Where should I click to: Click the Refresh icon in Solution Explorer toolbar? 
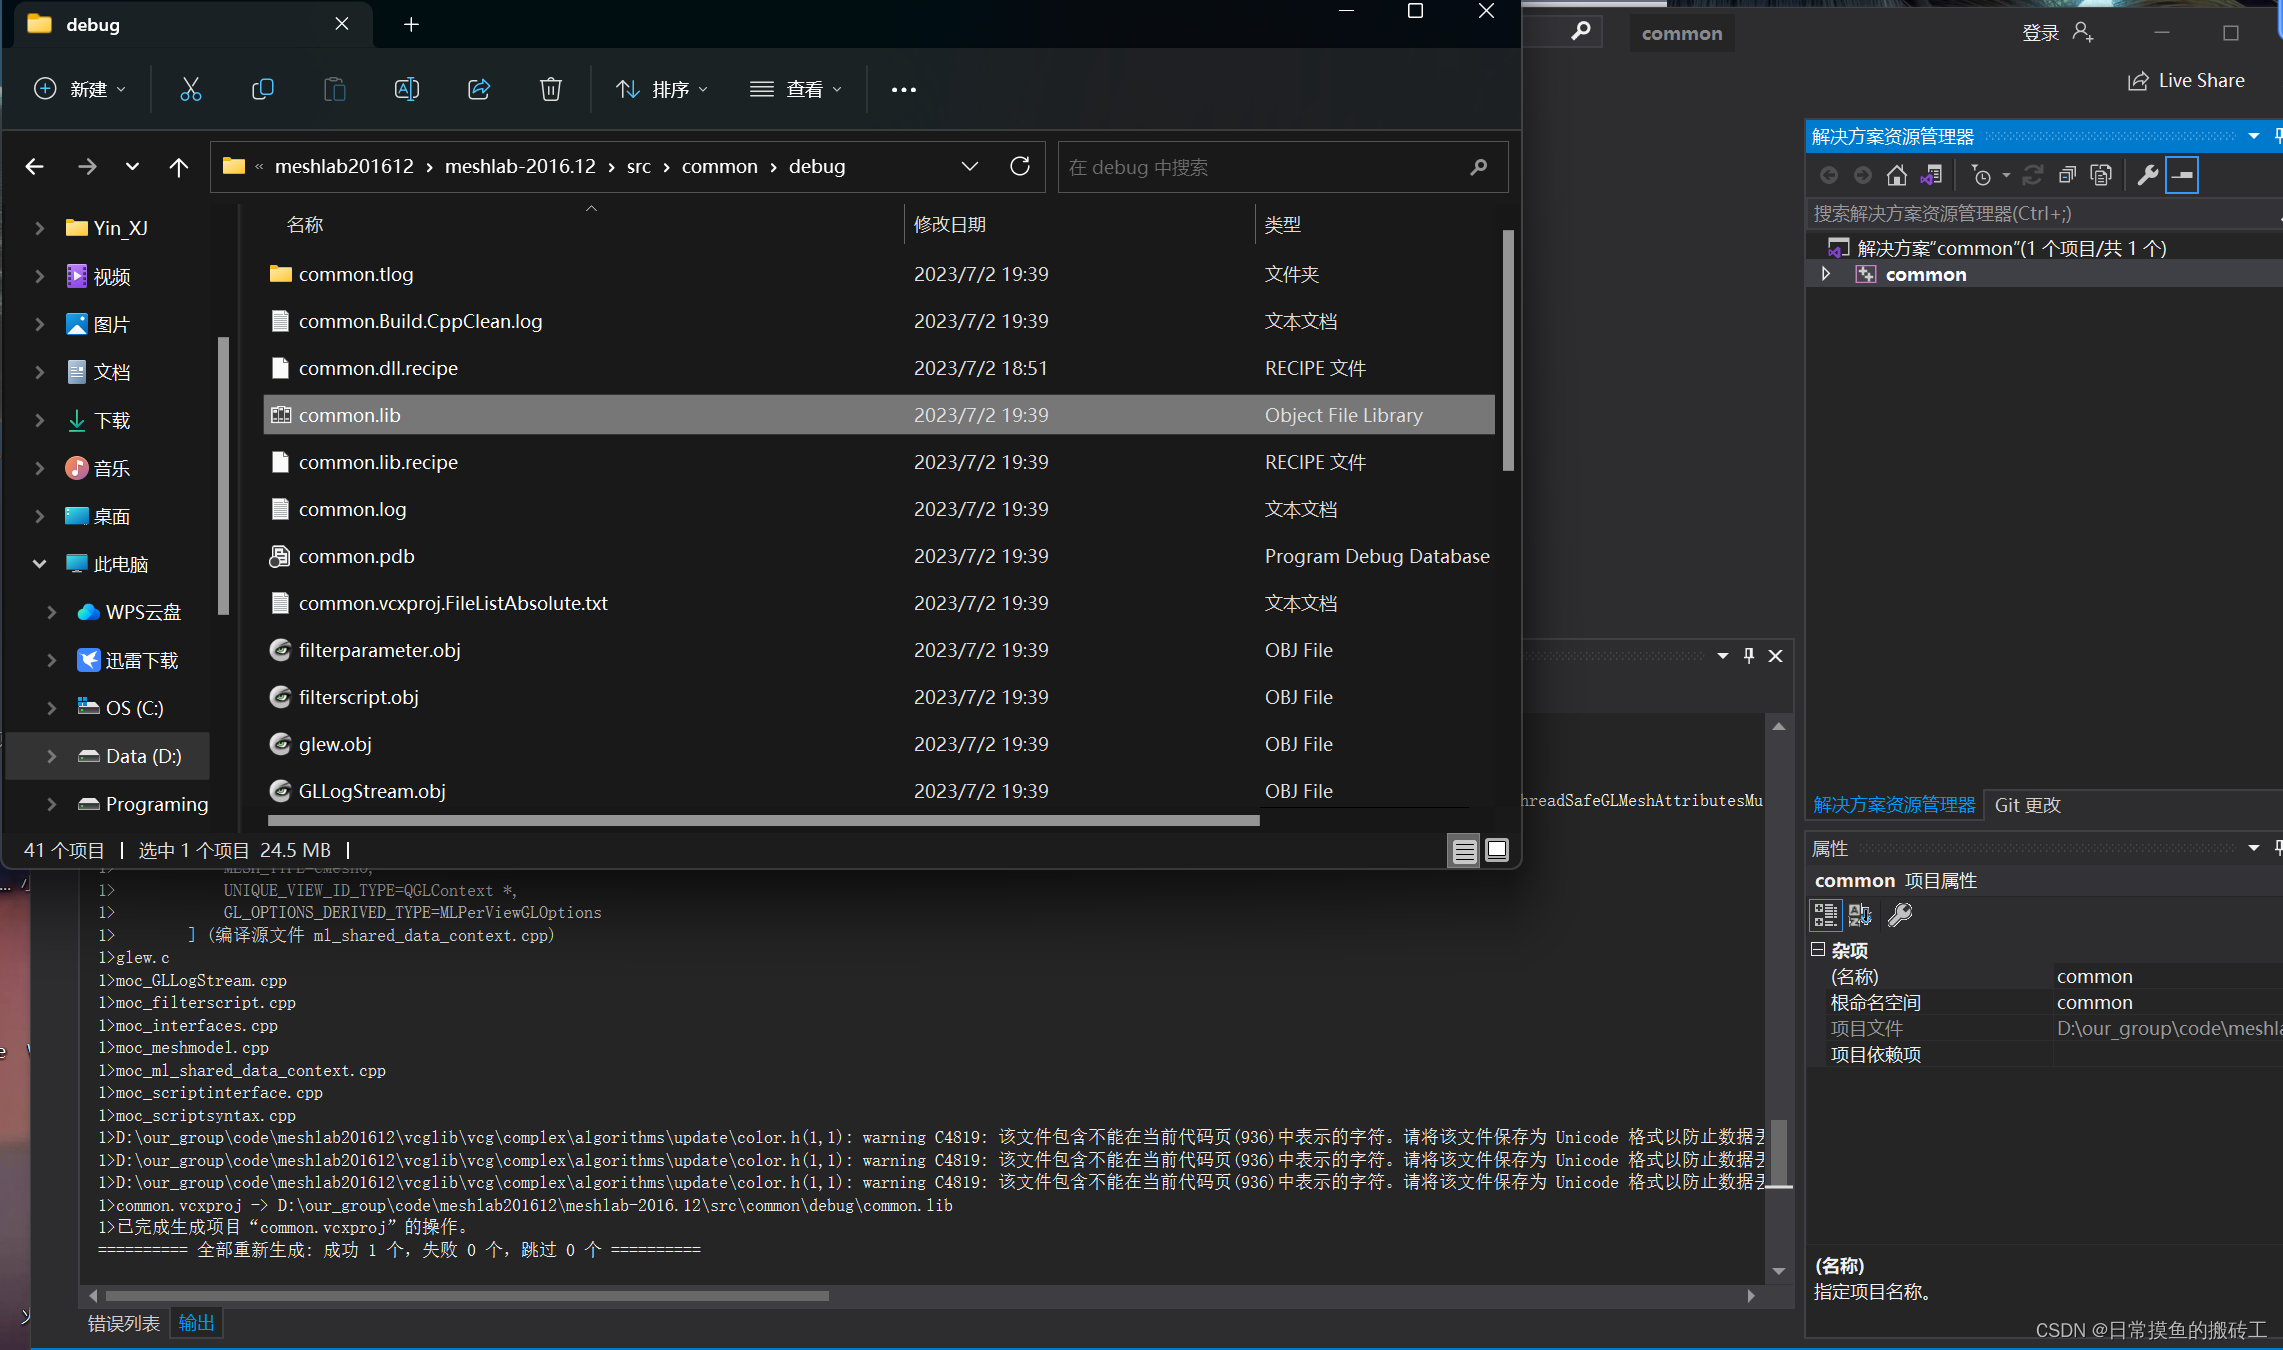[2033, 174]
